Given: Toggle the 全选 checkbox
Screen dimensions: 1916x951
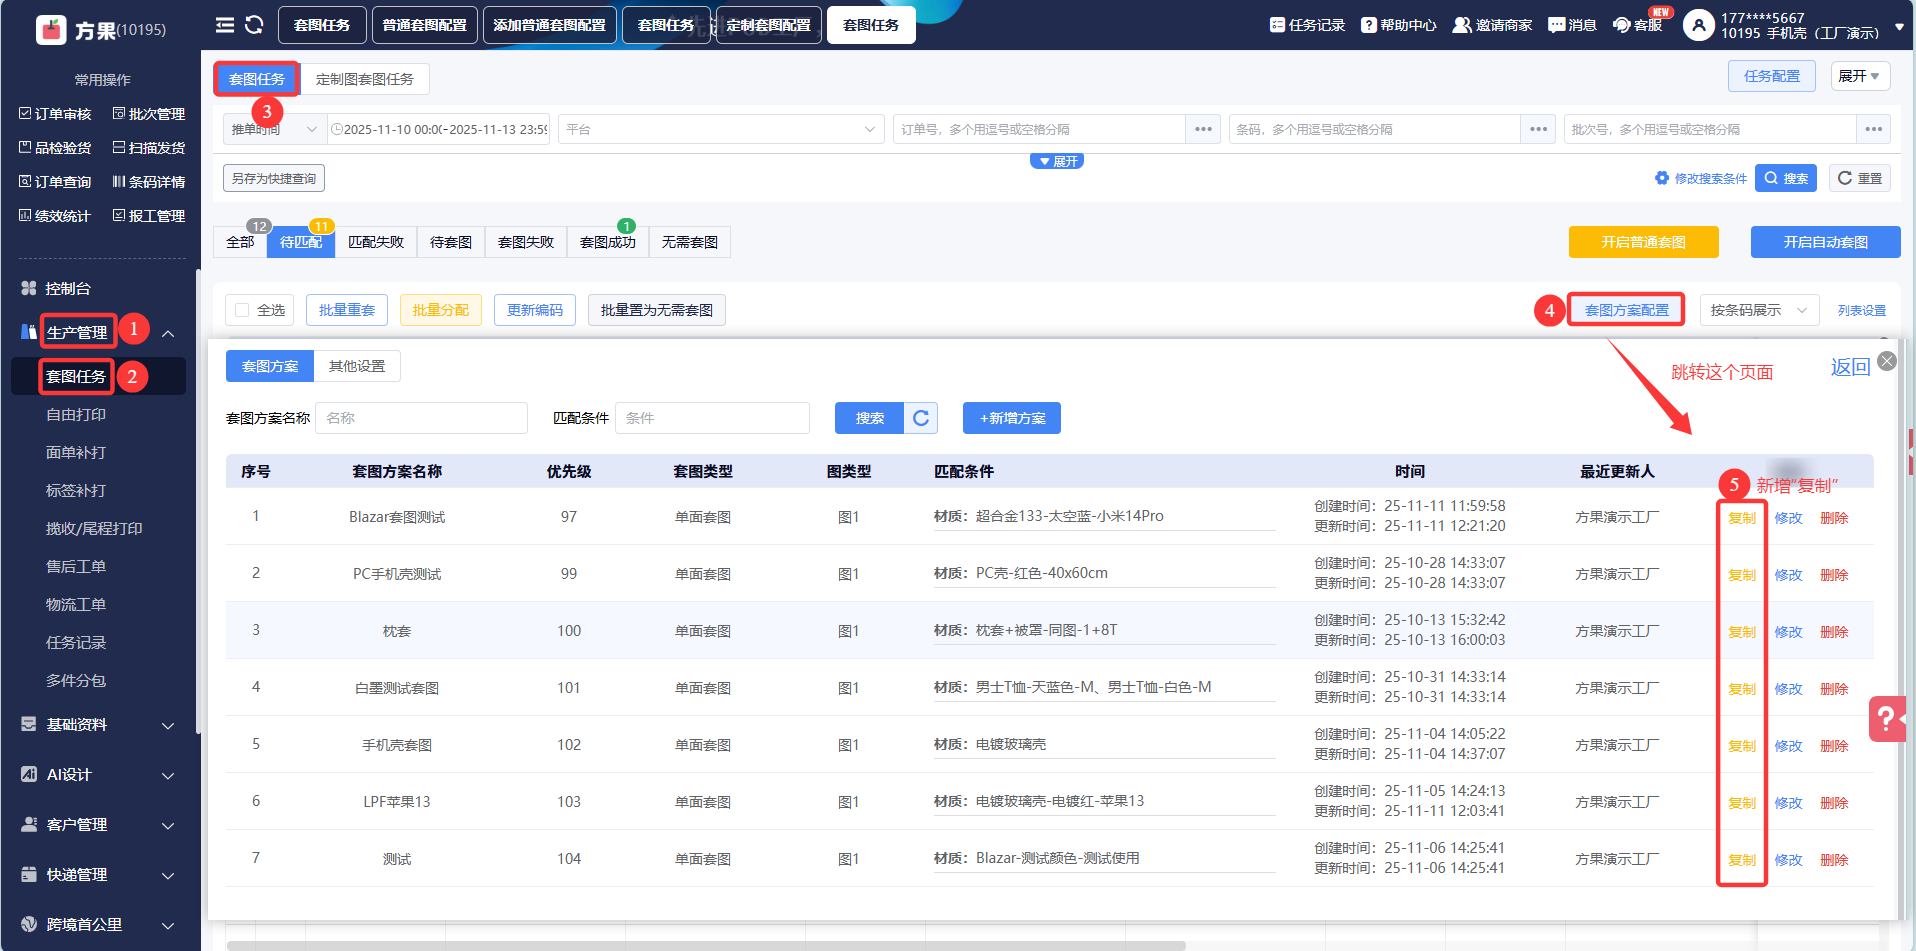Looking at the screenshot, I should click(242, 310).
